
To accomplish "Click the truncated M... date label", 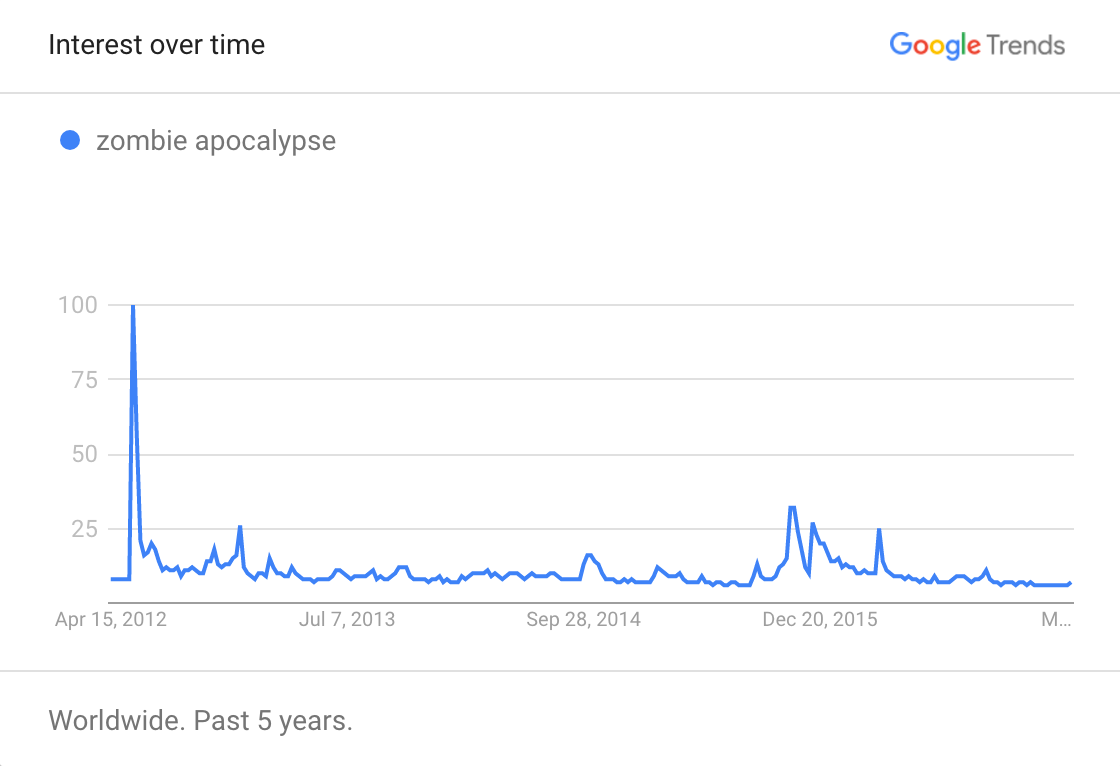I will pyautogui.click(x=1056, y=619).
